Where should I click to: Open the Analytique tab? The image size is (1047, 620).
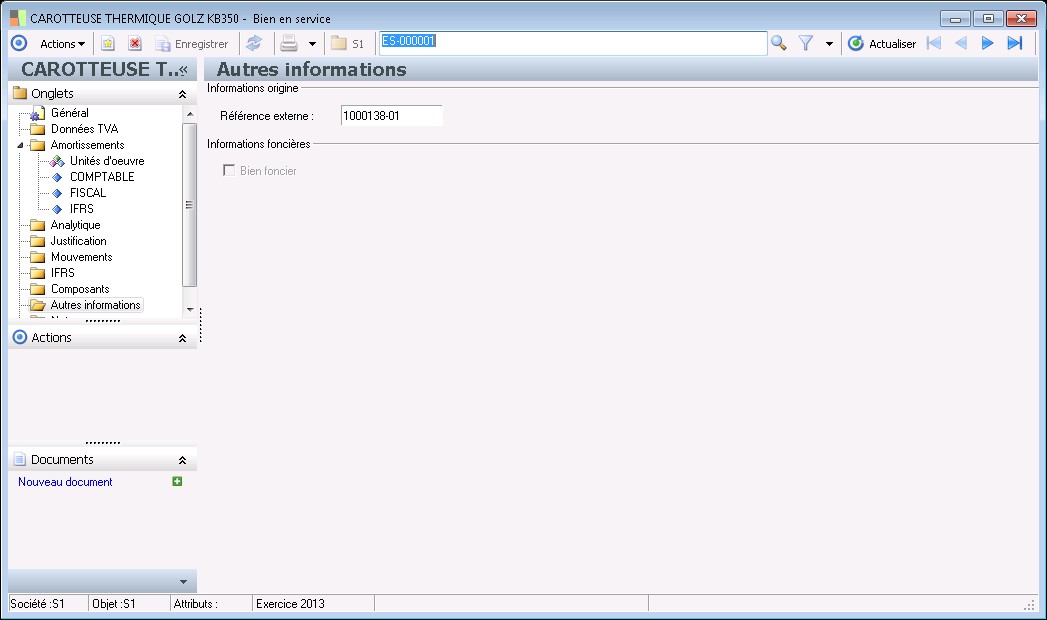[75, 225]
